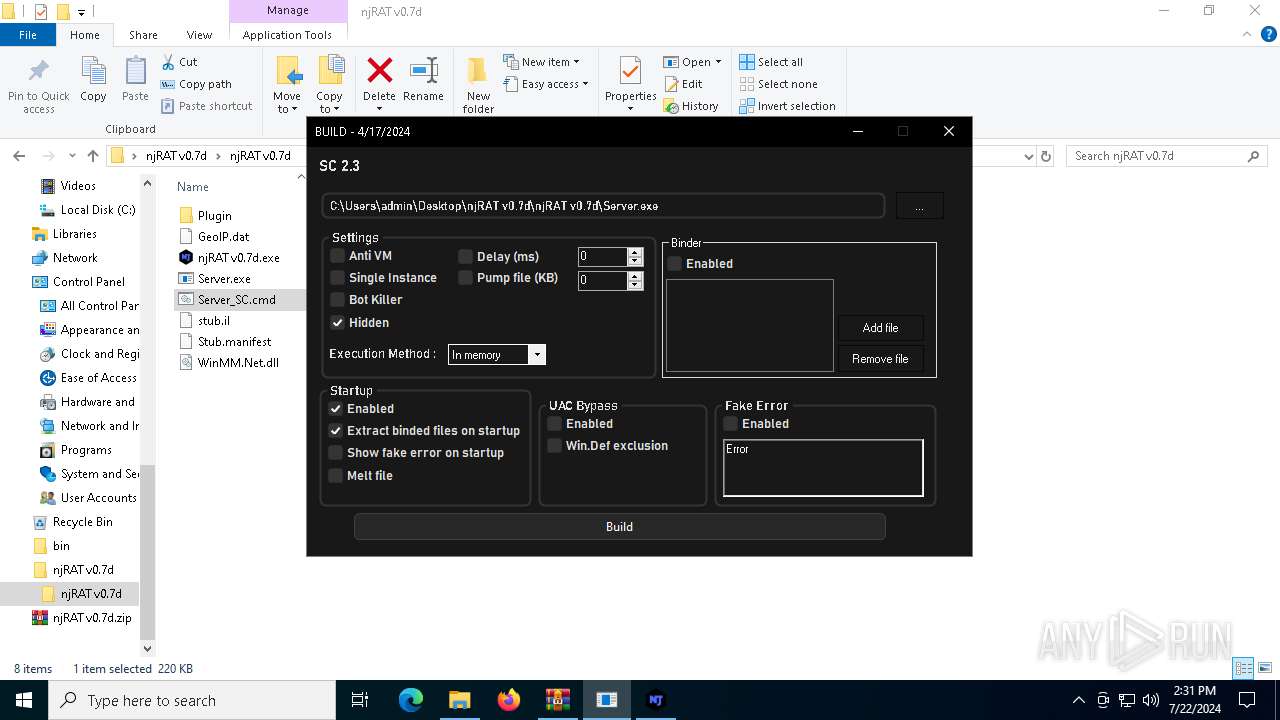This screenshot has width=1280, height=720.
Task: Click the Pin to Quick access icon
Action: coord(39,72)
